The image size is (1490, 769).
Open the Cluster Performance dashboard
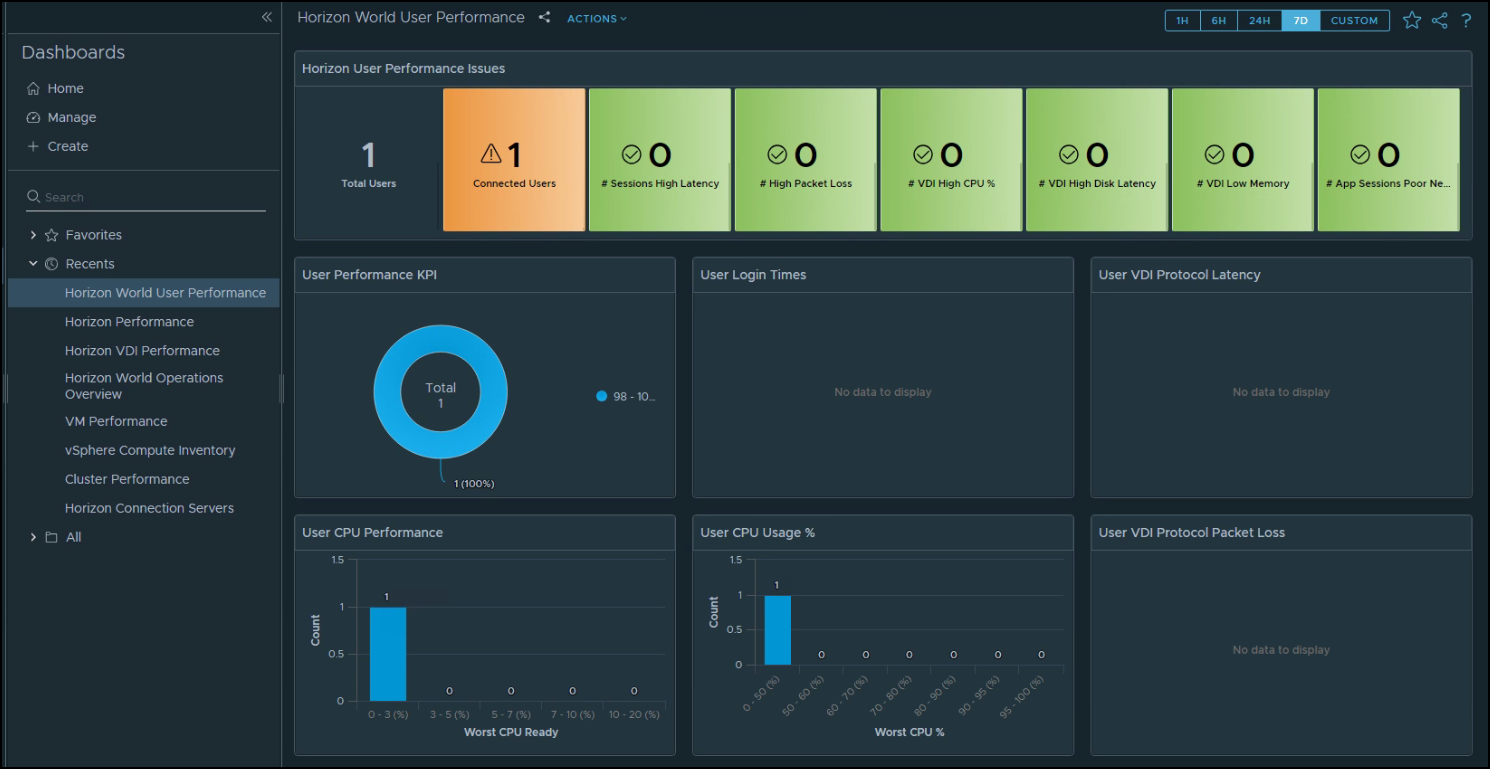127,479
